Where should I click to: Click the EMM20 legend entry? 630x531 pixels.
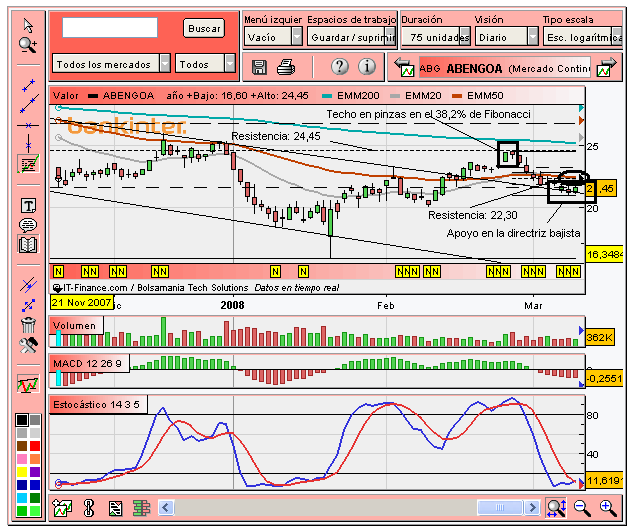point(416,96)
